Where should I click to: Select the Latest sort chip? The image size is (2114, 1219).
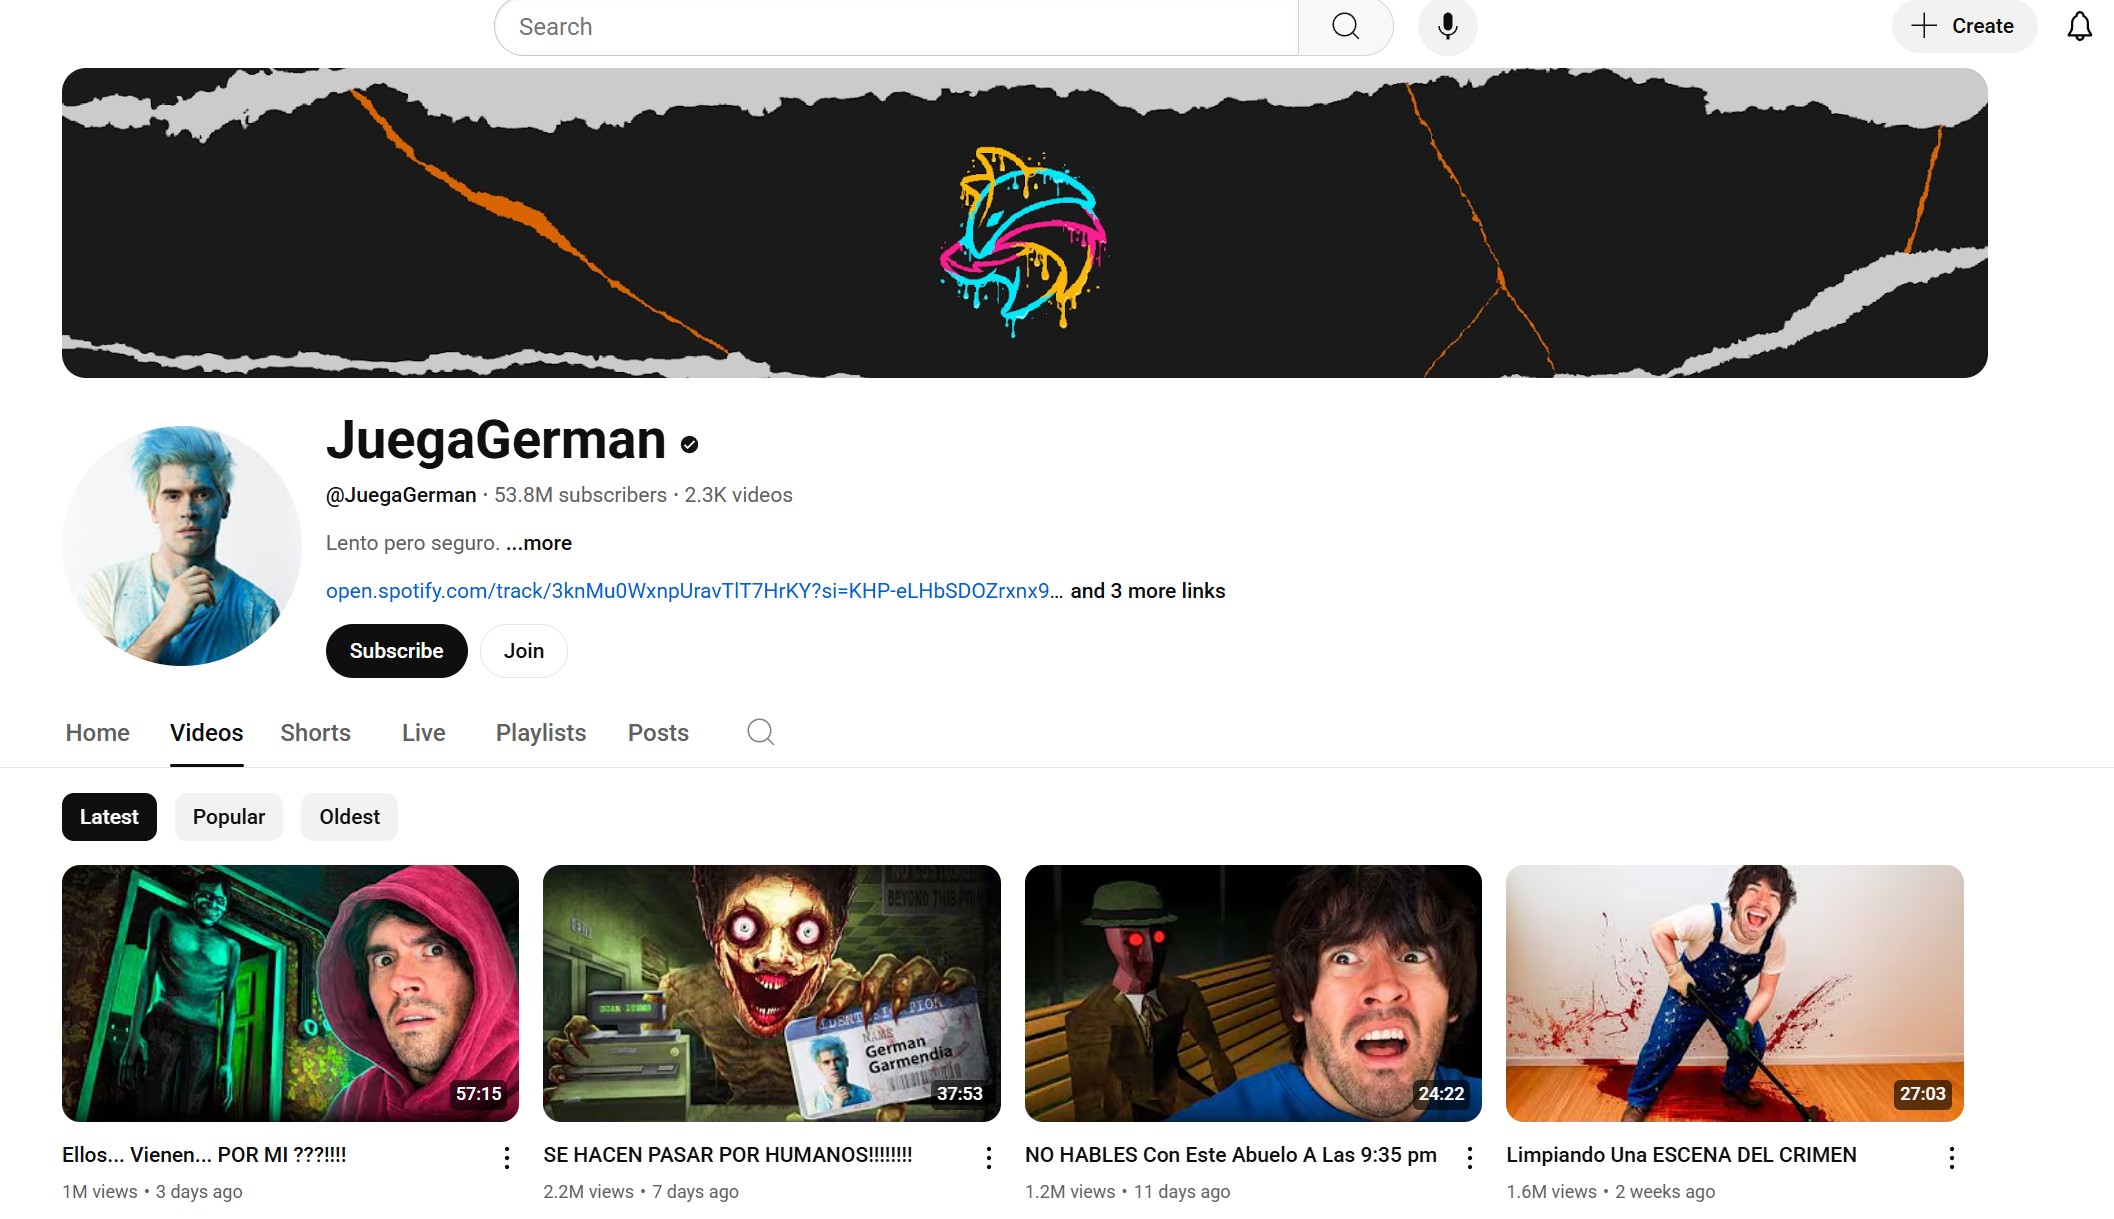click(x=109, y=817)
